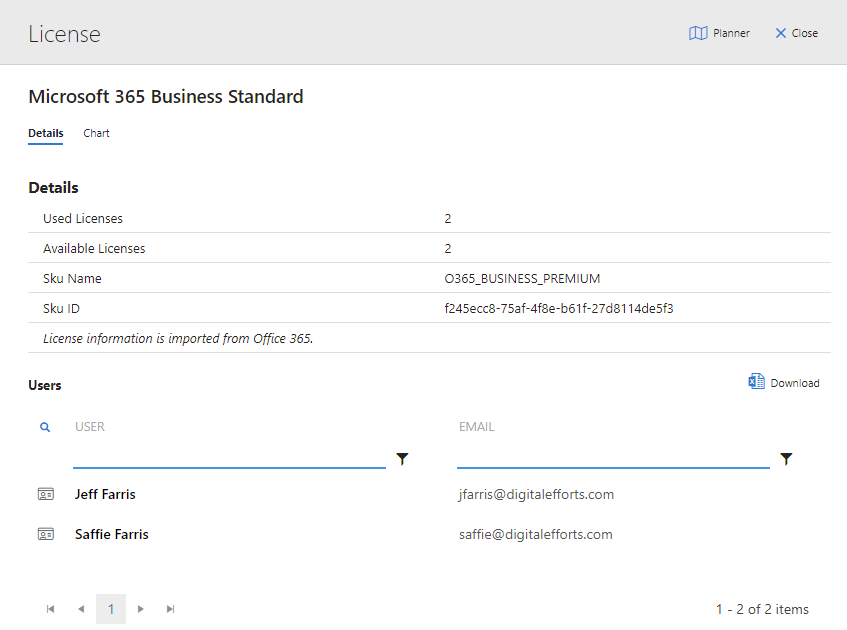Screen dimensions: 847x630
Task: Sort by USER column header
Action: coord(90,426)
